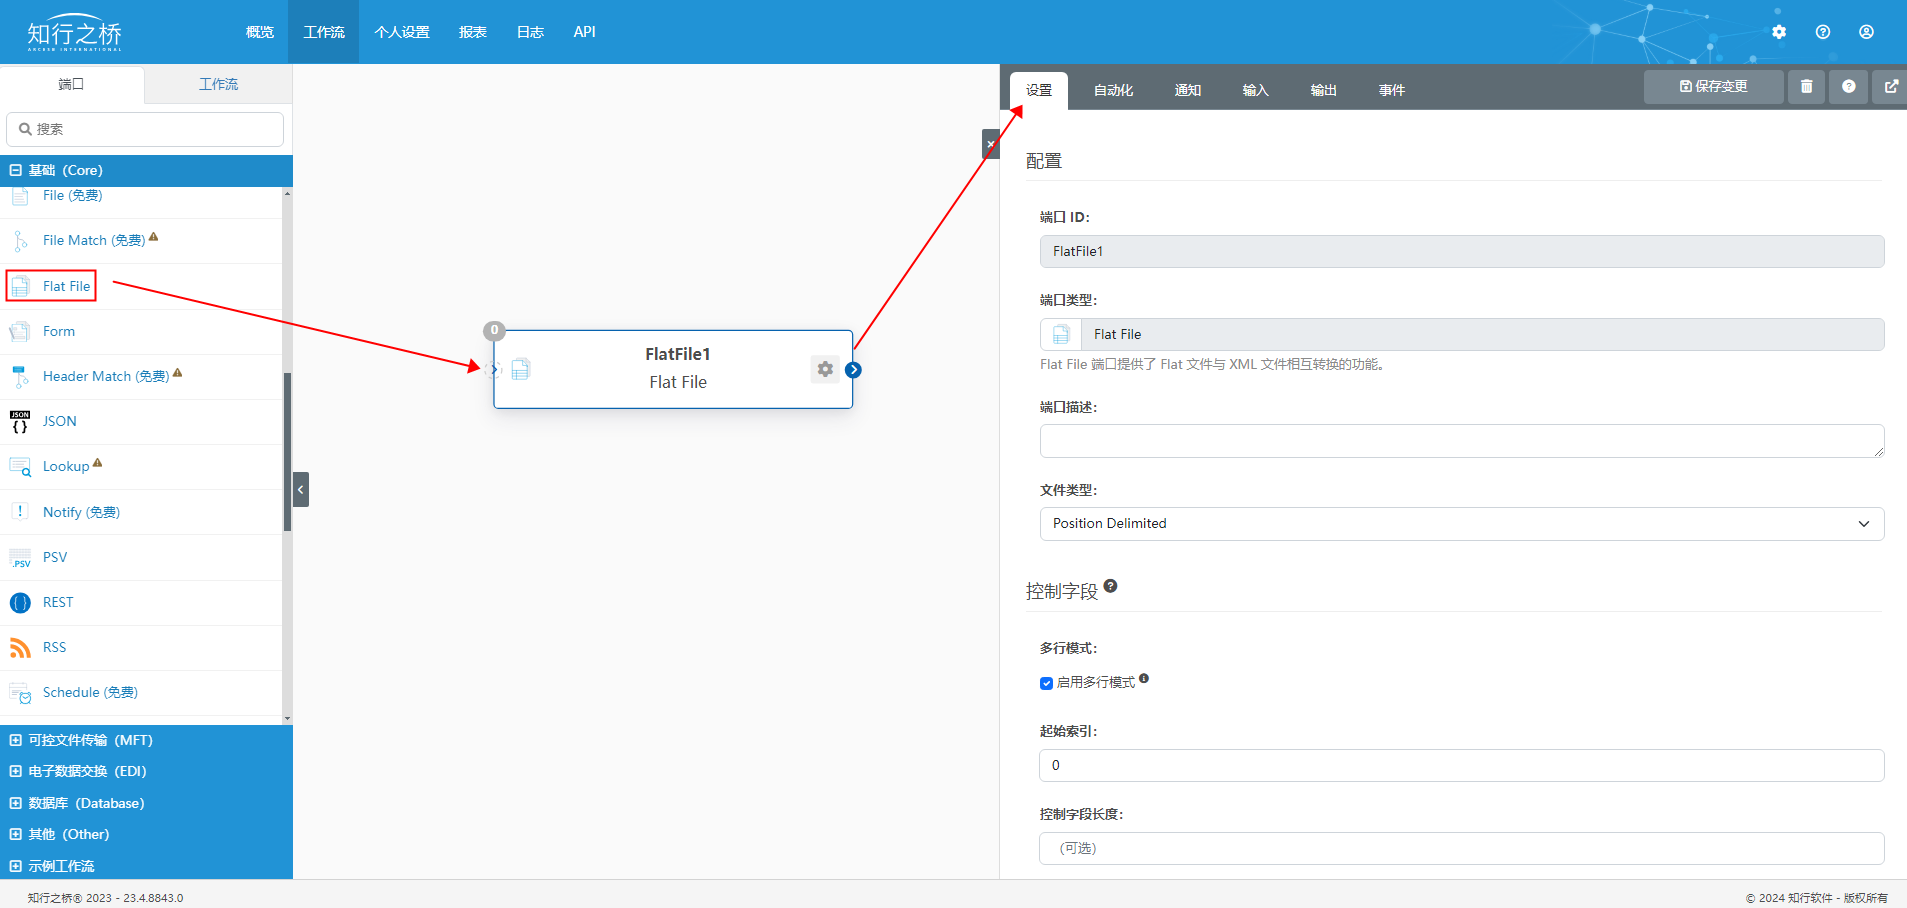Expand the 电子数据交换 (EDI) category
The width and height of the screenshot is (1907, 908).
16,771
